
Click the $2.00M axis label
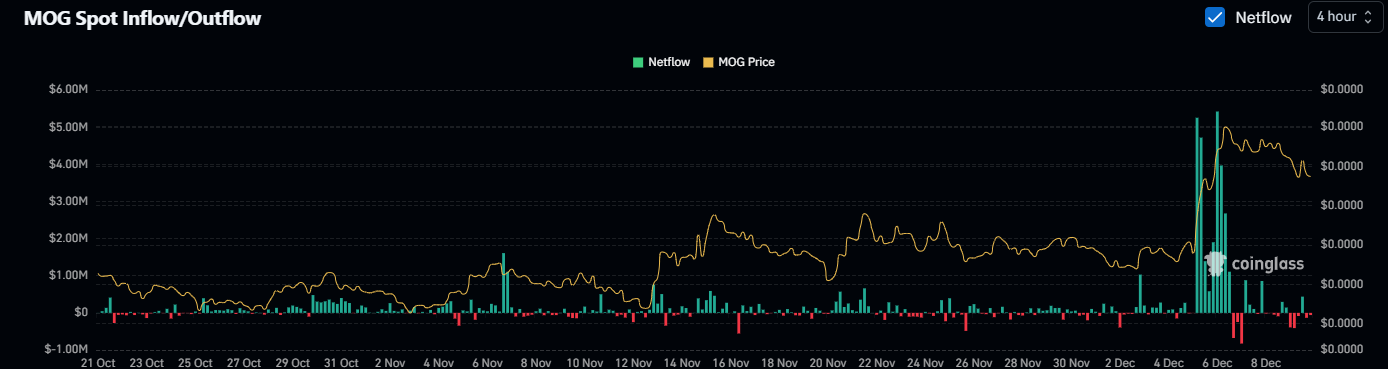(69, 238)
